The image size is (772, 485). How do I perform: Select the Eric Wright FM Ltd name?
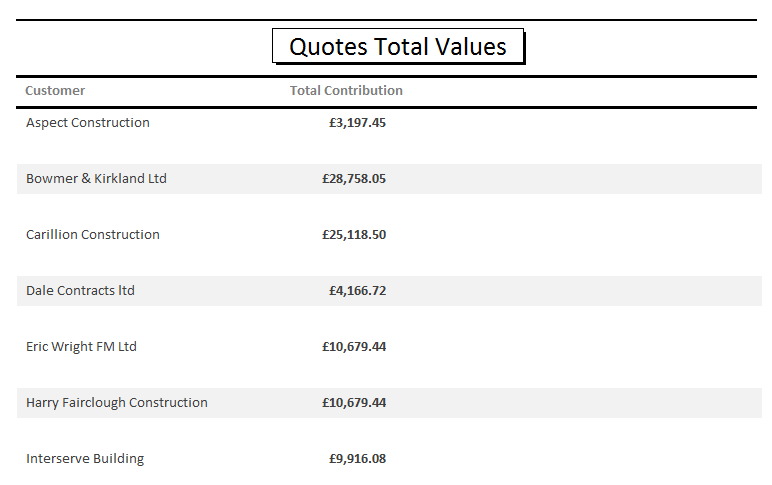click(81, 347)
